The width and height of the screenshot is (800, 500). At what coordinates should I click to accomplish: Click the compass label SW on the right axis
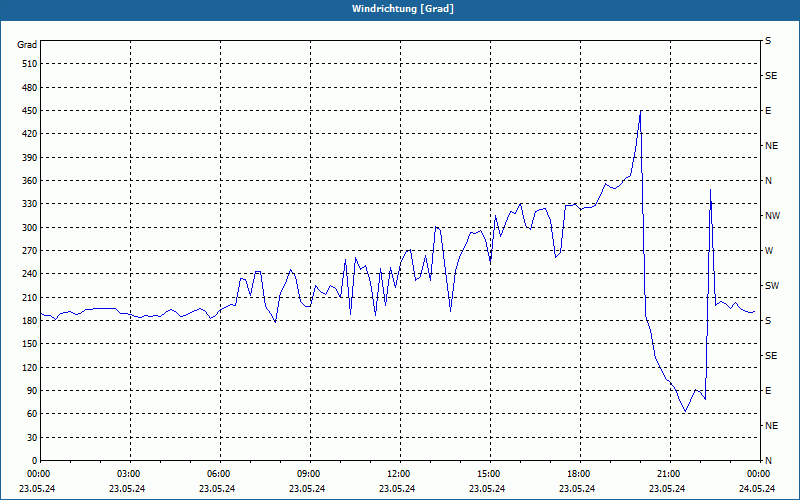[772, 286]
